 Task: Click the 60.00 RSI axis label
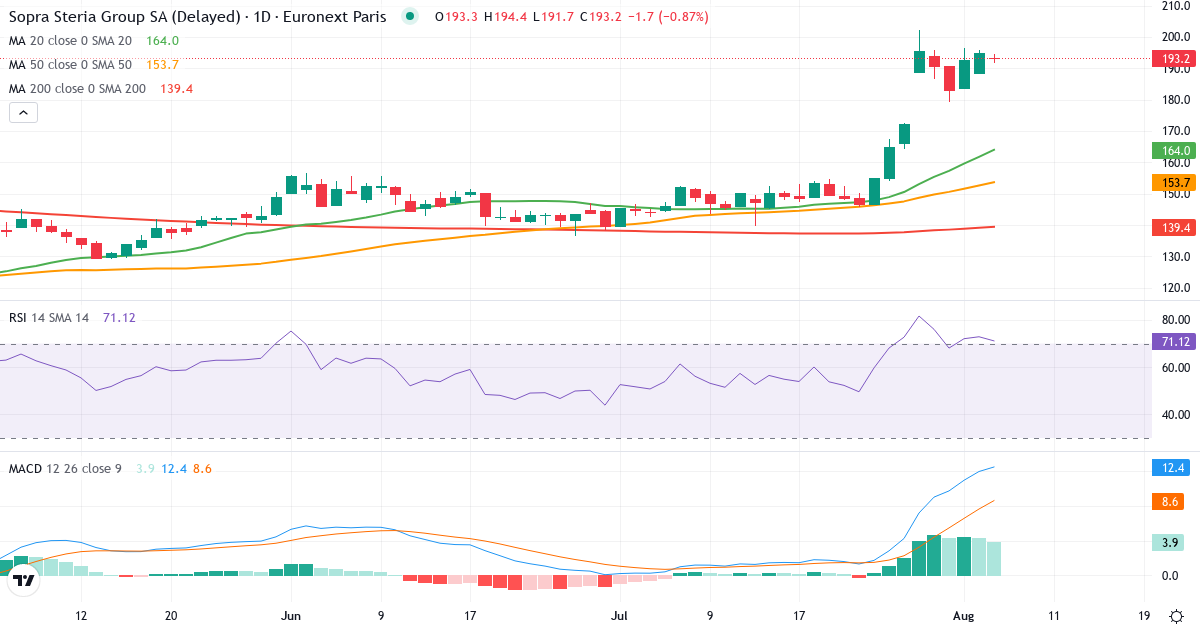[1174, 368]
